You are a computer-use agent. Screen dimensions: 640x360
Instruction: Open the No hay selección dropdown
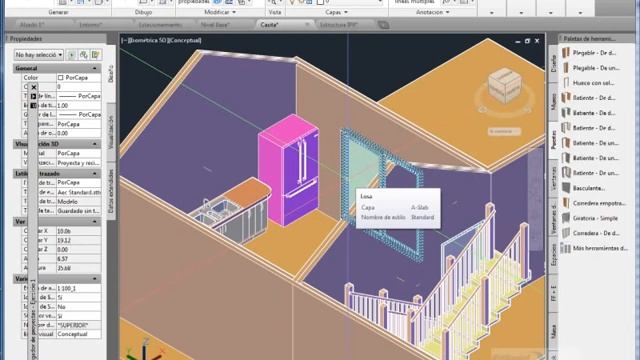point(39,54)
